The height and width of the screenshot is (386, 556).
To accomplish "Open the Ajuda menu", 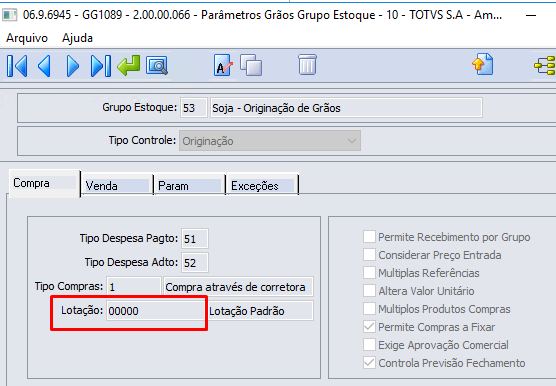I will pyautogui.click(x=77, y=38).
